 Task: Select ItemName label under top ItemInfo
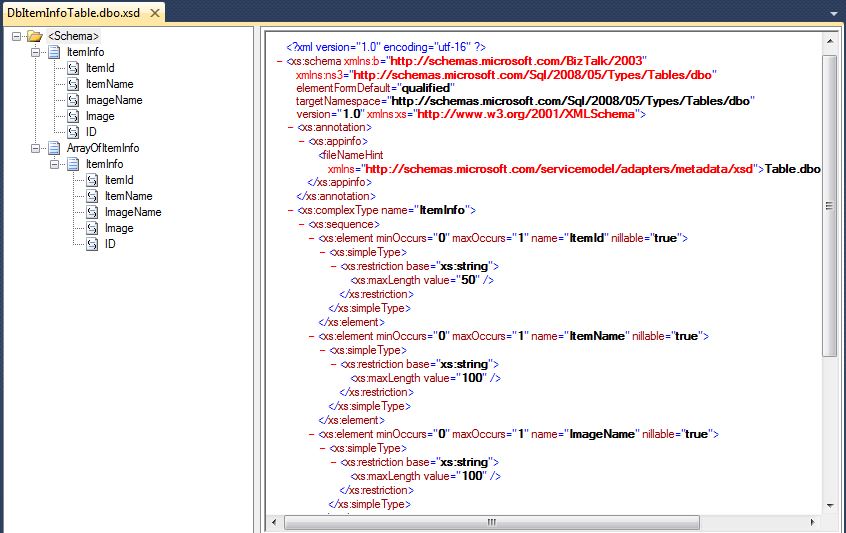(110, 84)
